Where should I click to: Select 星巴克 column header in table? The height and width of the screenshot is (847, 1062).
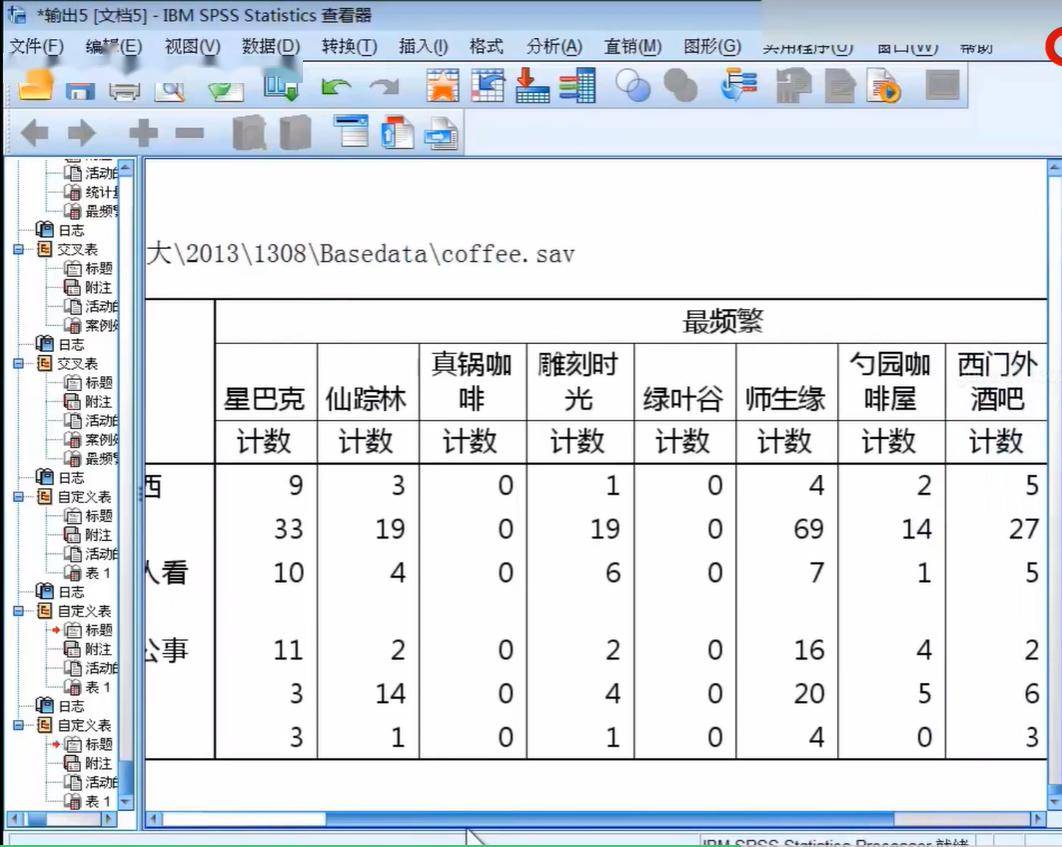(x=265, y=400)
